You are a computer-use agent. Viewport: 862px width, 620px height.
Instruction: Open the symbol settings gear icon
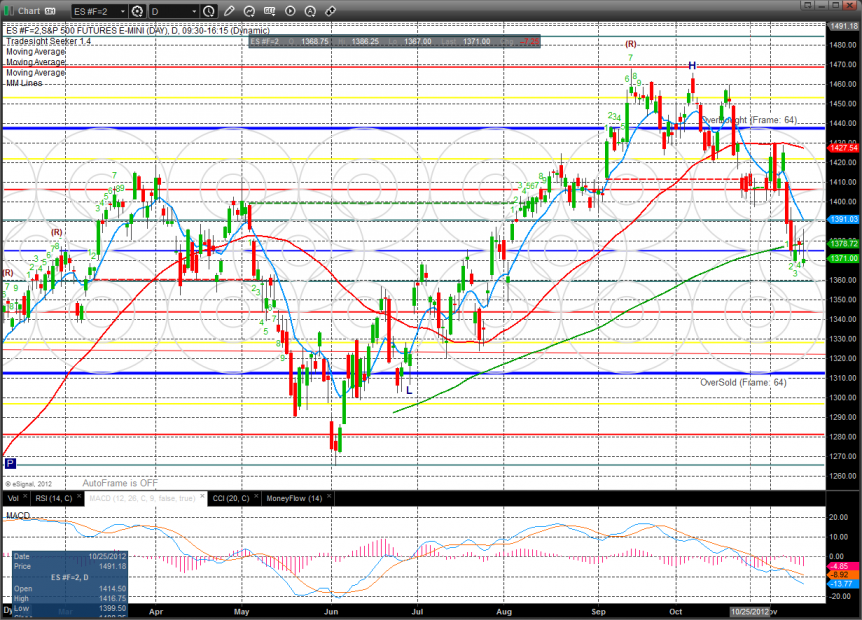[x=137, y=11]
